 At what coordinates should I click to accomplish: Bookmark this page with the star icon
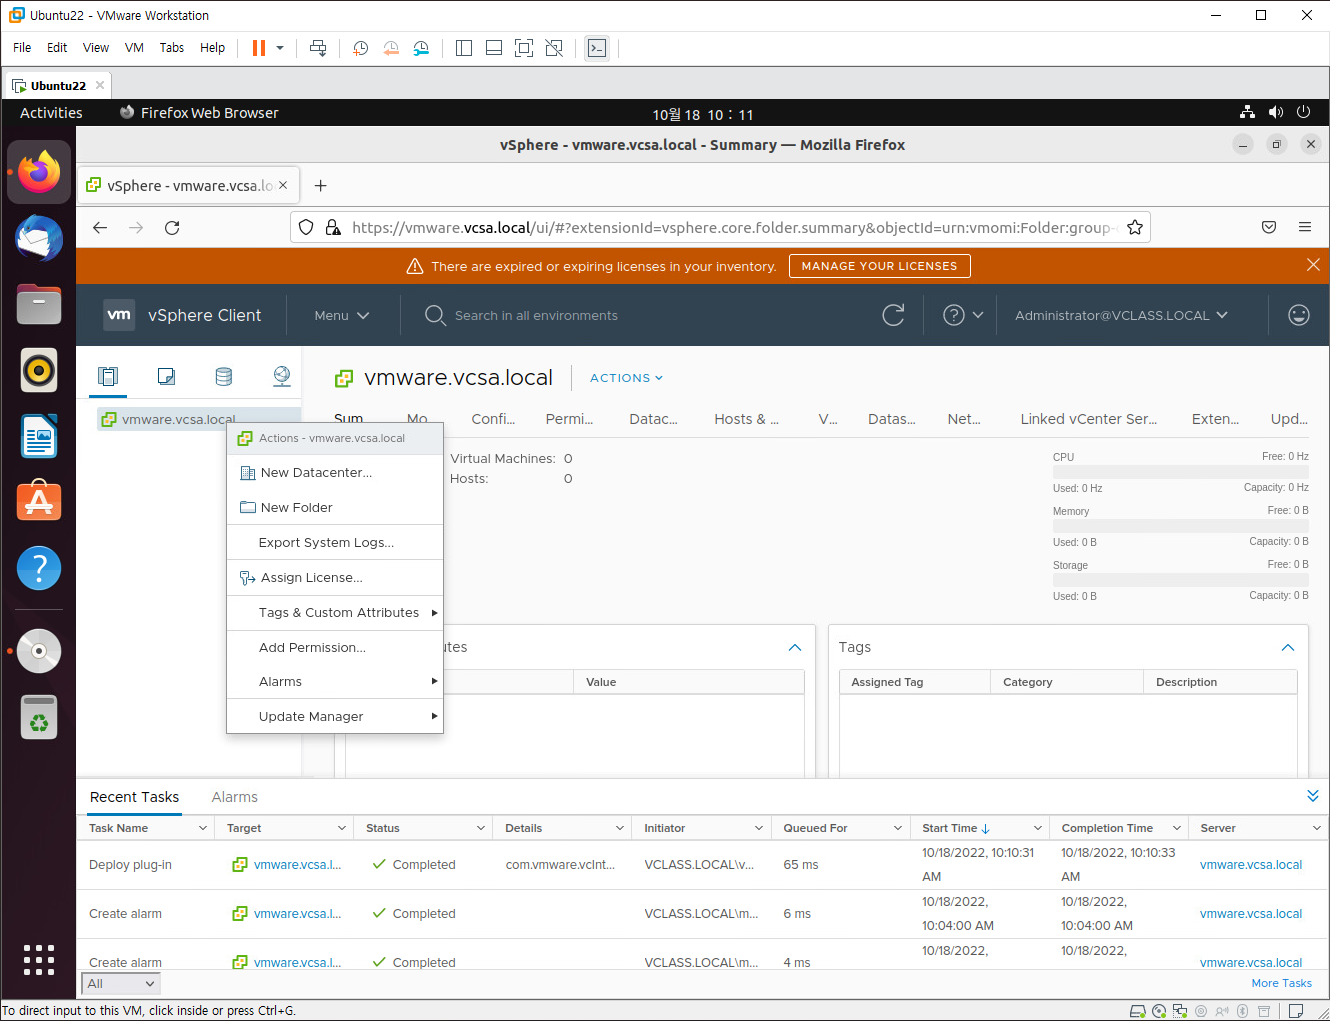coord(1135,228)
